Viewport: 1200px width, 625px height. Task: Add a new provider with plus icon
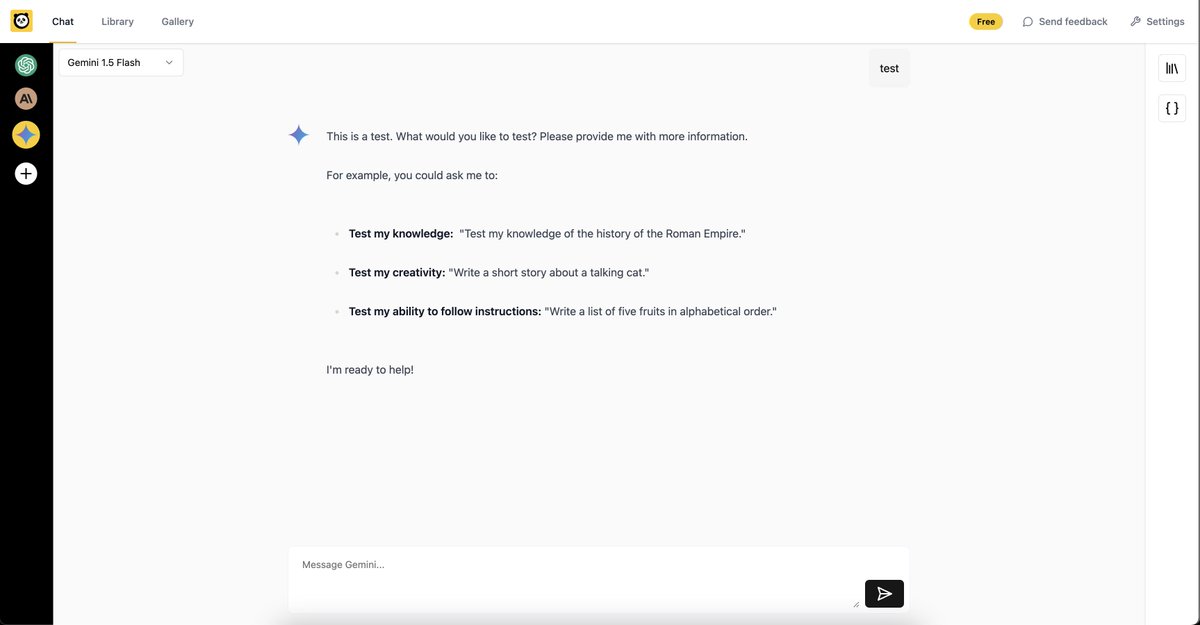click(26, 173)
